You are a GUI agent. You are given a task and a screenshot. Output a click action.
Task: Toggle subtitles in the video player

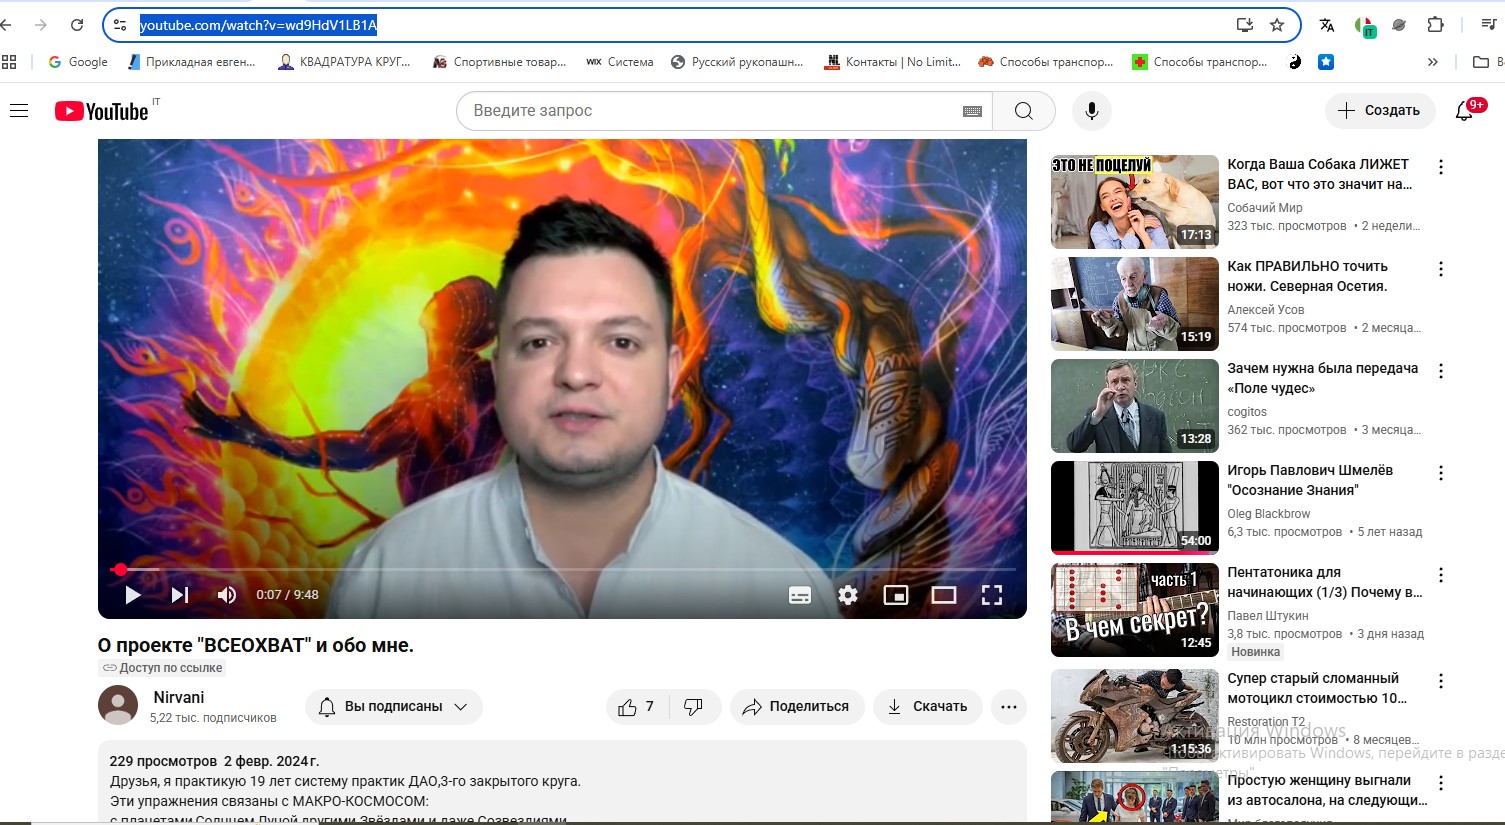800,595
